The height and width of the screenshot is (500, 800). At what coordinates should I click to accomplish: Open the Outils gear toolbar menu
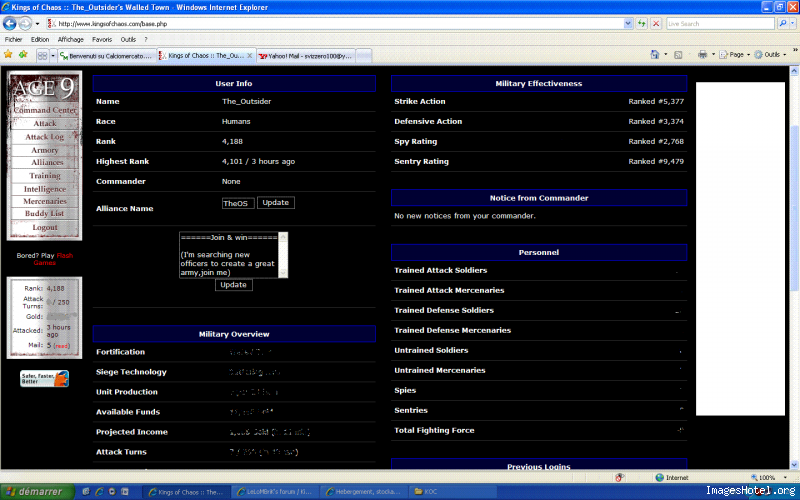point(770,55)
